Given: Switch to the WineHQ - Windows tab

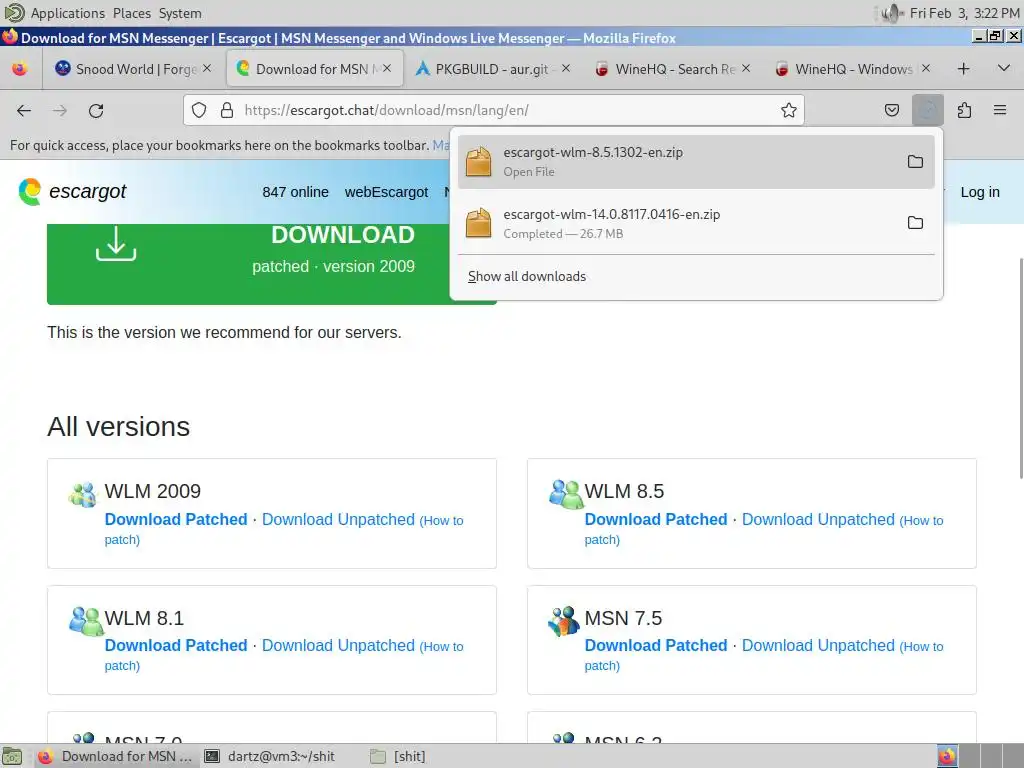Looking at the screenshot, I should pos(853,69).
